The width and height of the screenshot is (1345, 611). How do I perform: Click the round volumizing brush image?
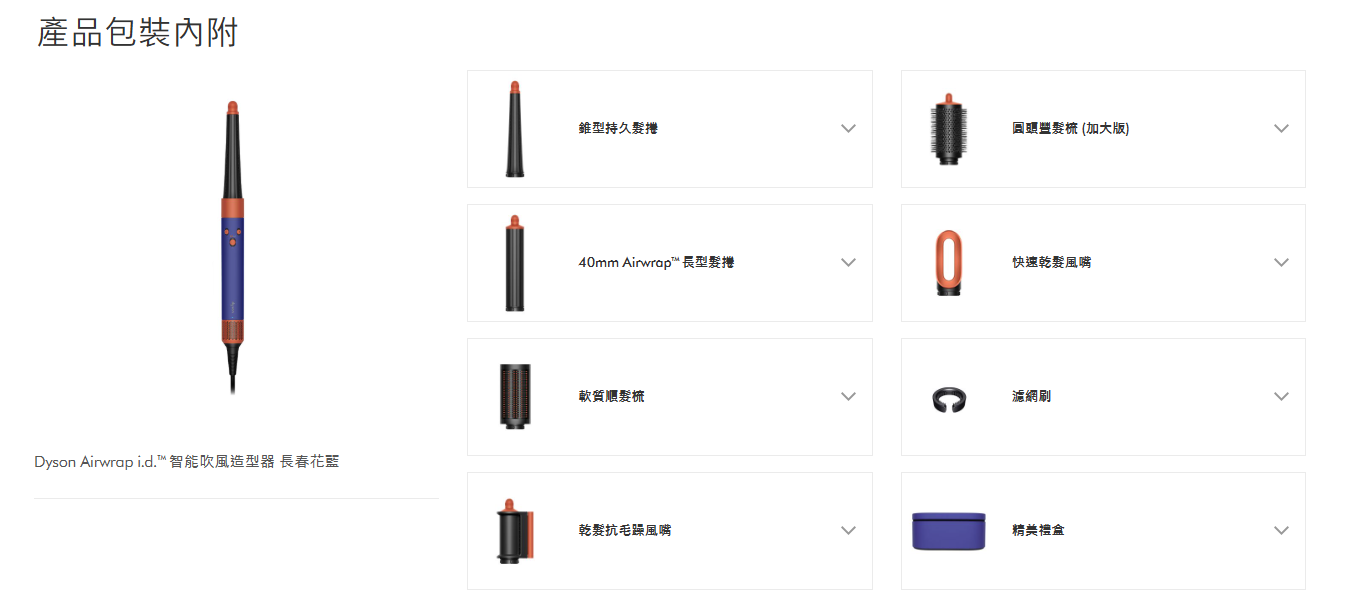click(x=948, y=129)
